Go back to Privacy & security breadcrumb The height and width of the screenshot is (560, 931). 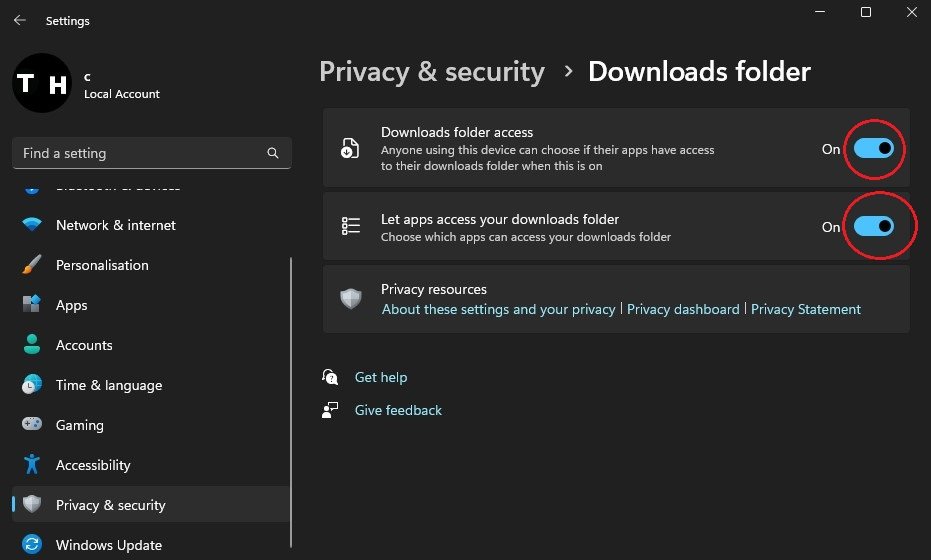(x=431, y=72)
